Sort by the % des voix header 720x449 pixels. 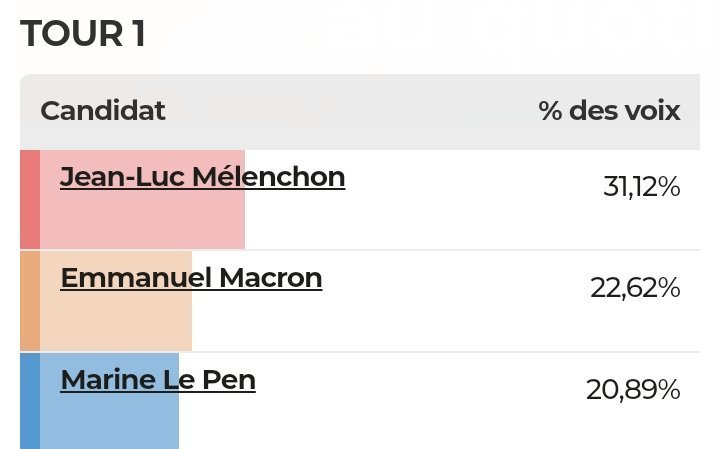pyautogui.click(x=609, y=110)
